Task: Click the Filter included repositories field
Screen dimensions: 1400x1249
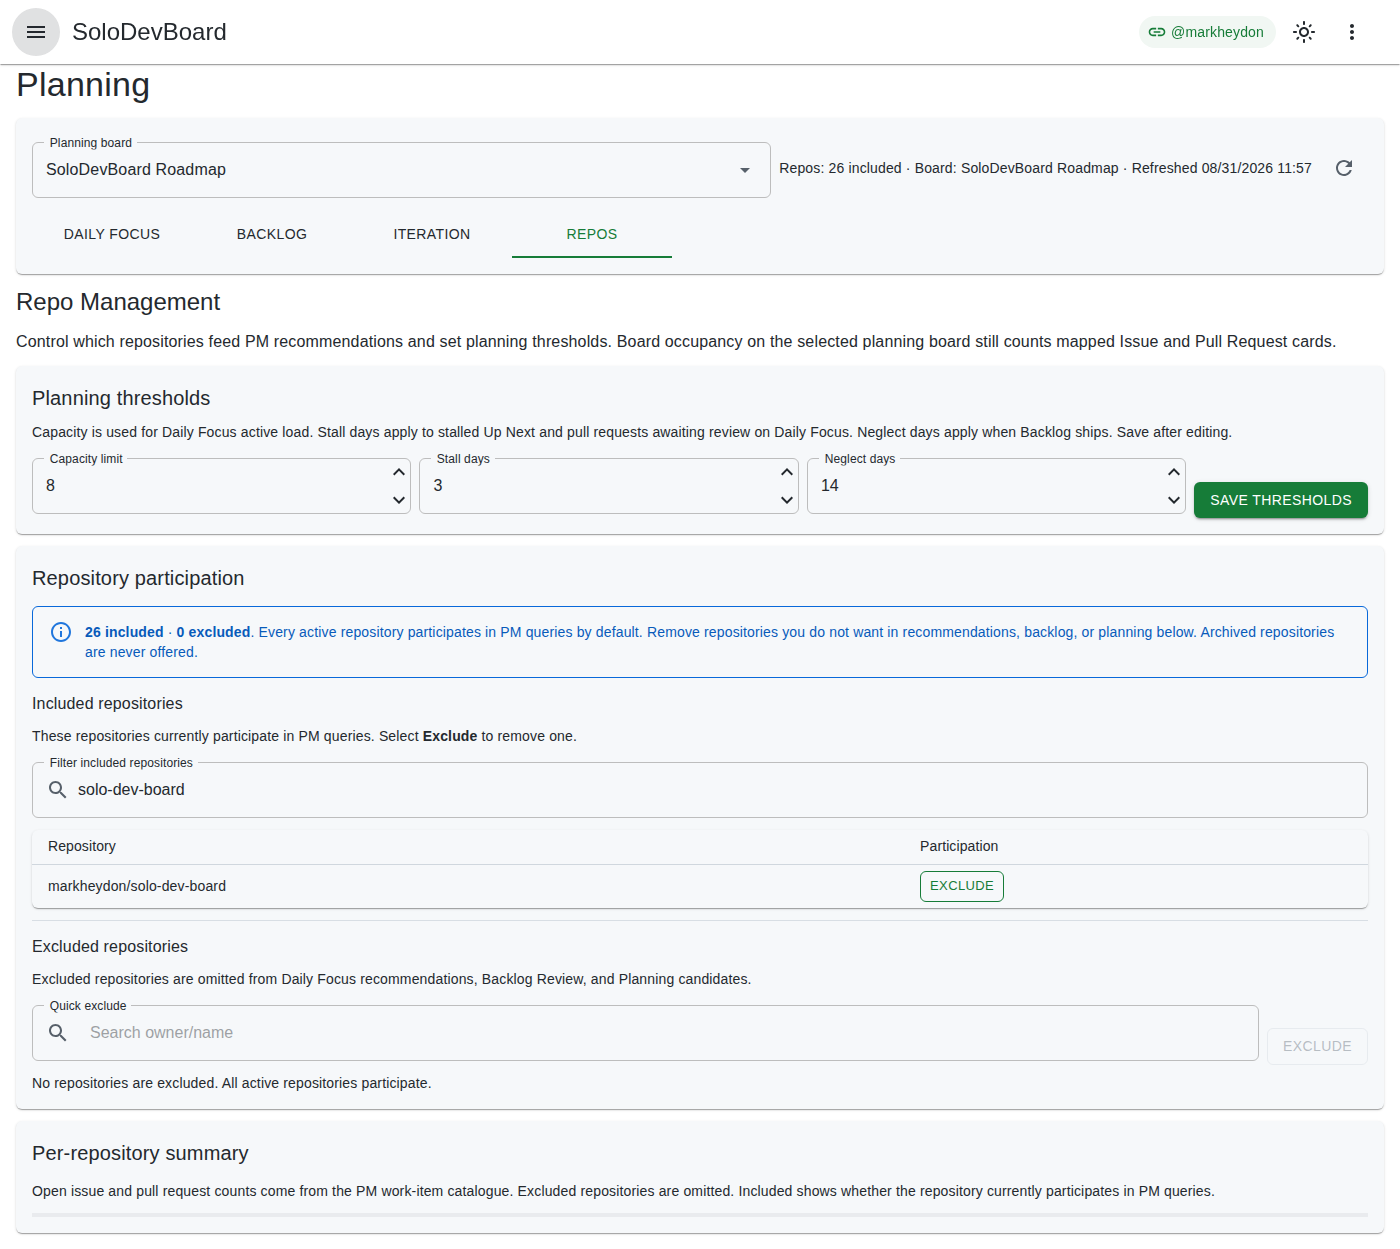Action: coord(700,790)
